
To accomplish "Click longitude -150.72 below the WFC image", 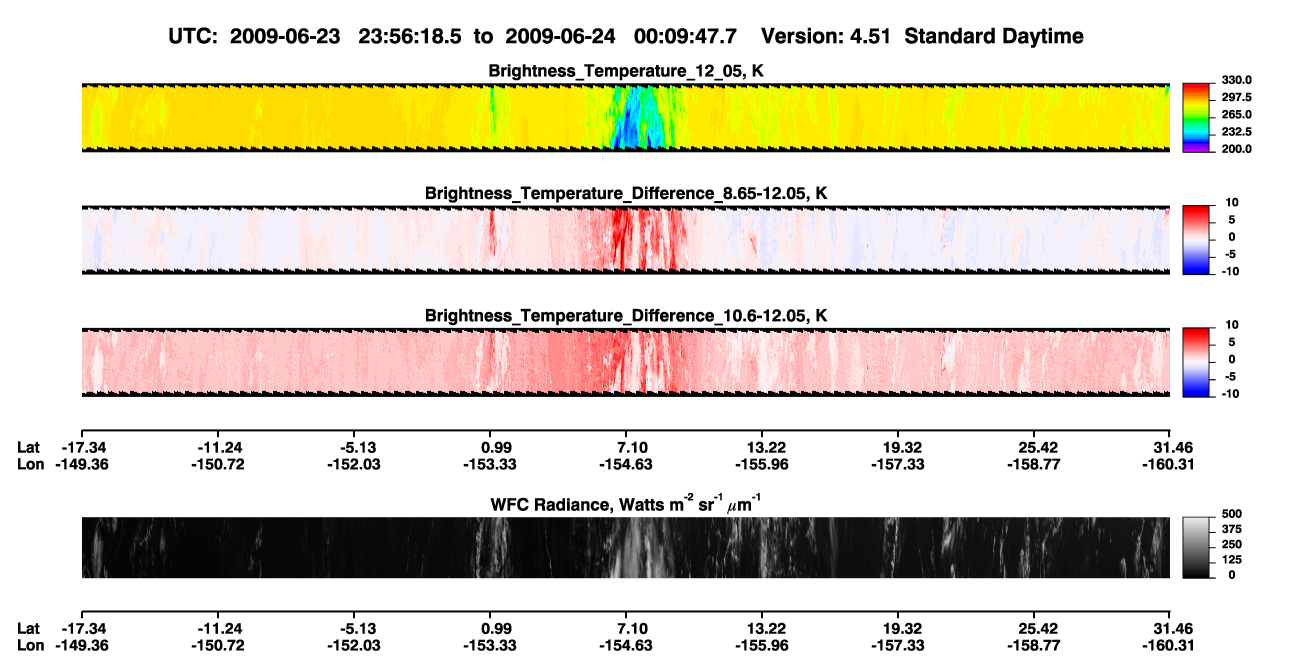I will point(218,646).
